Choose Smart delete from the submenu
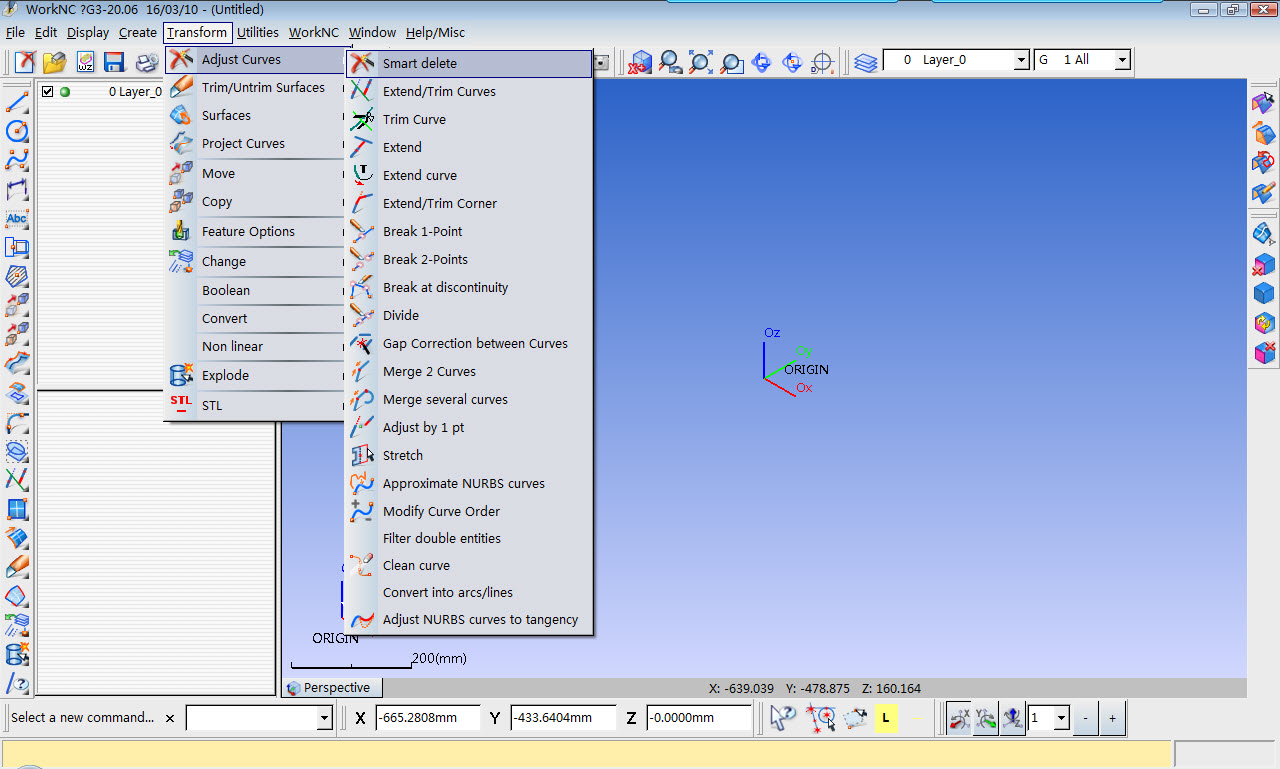 [x=469, y=63]
